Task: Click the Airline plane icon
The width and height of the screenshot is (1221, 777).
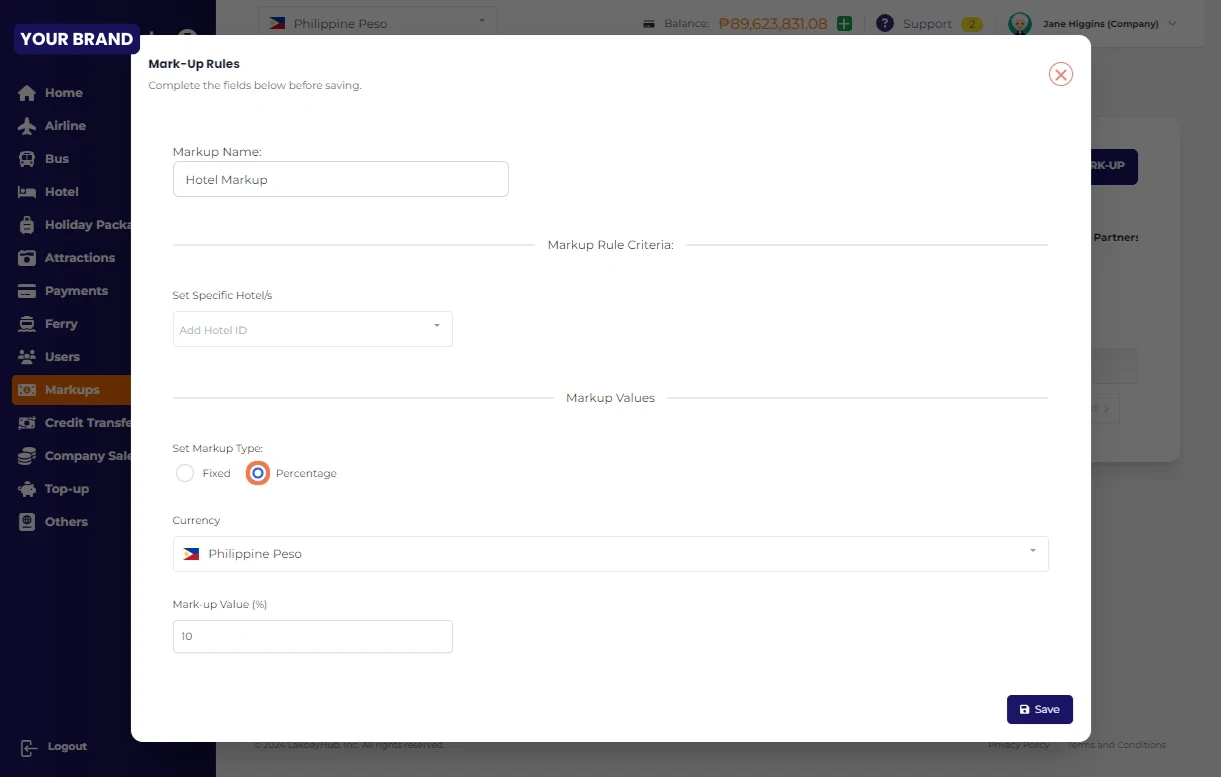Action: 27,126
